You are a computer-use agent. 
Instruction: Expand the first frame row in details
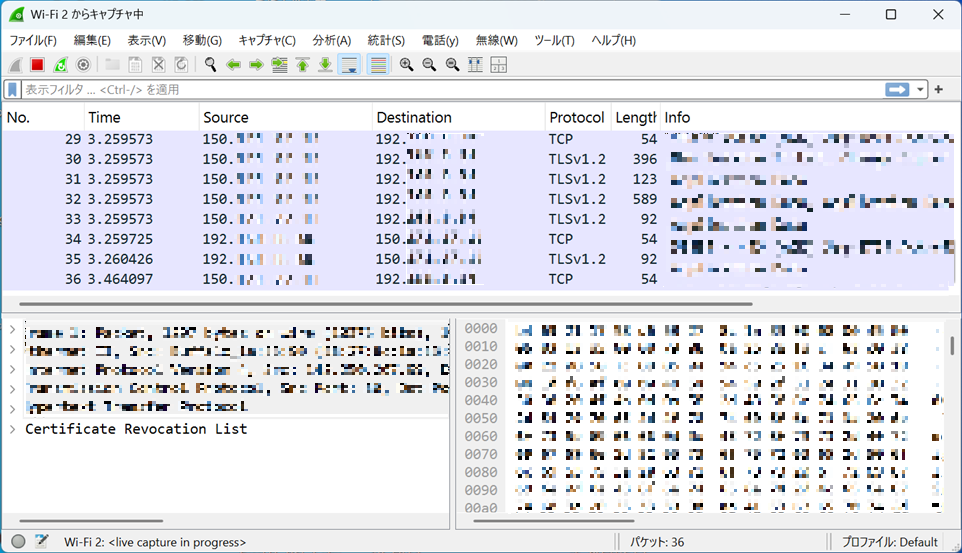[x=12, y=331]
